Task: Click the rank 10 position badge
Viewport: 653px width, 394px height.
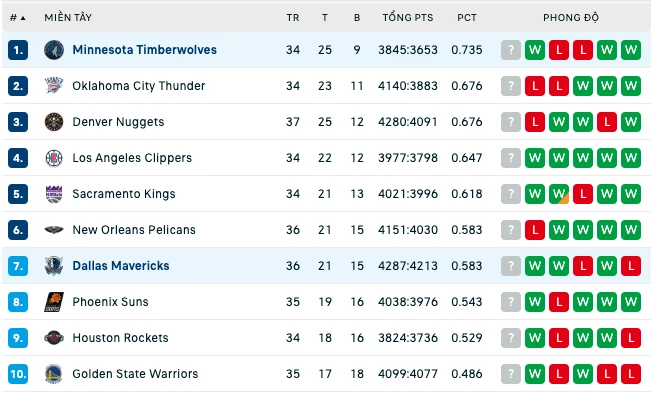Action: click(x=18, y=374)
